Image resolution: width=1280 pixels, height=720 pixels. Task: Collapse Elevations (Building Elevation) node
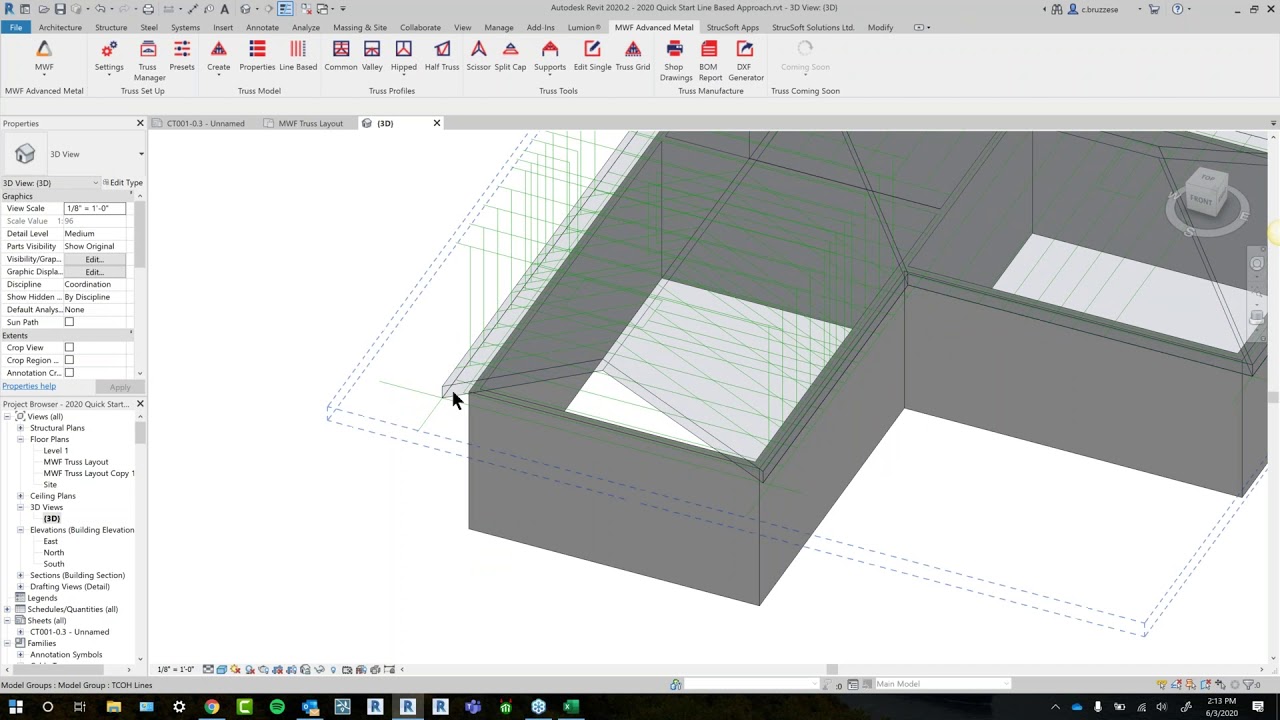20,530
